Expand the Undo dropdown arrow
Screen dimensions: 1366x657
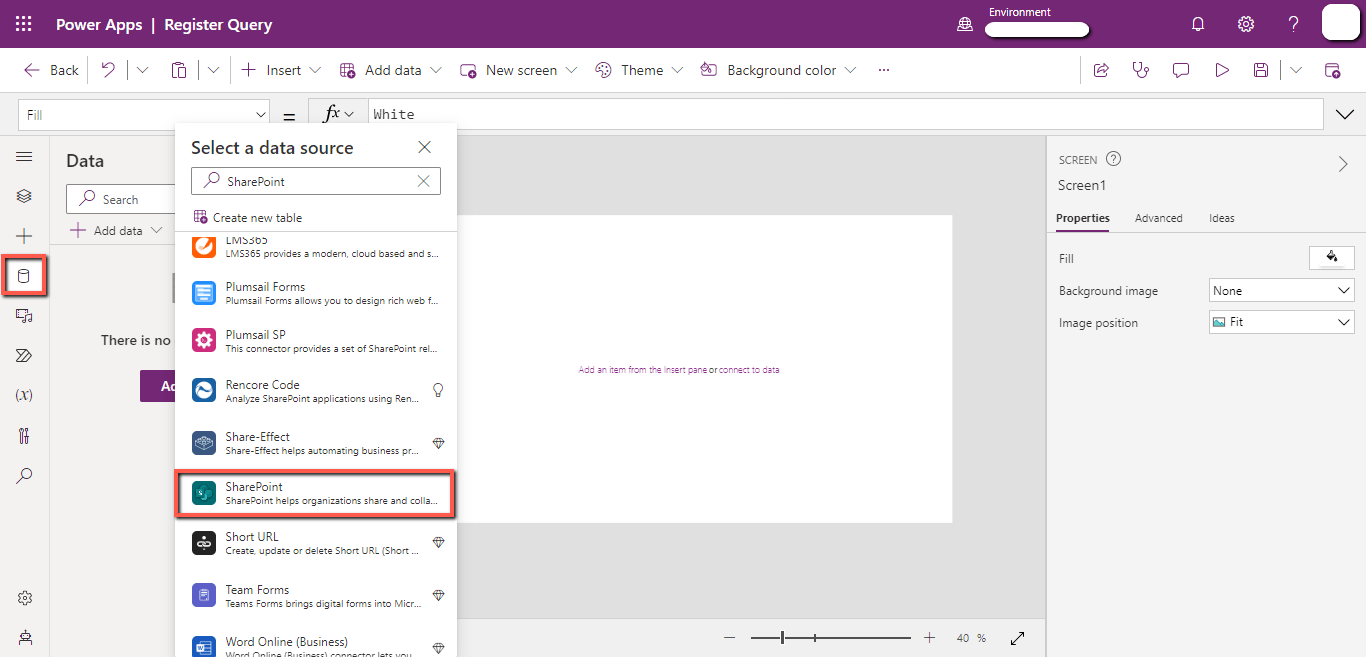click(x=142, y=70)
